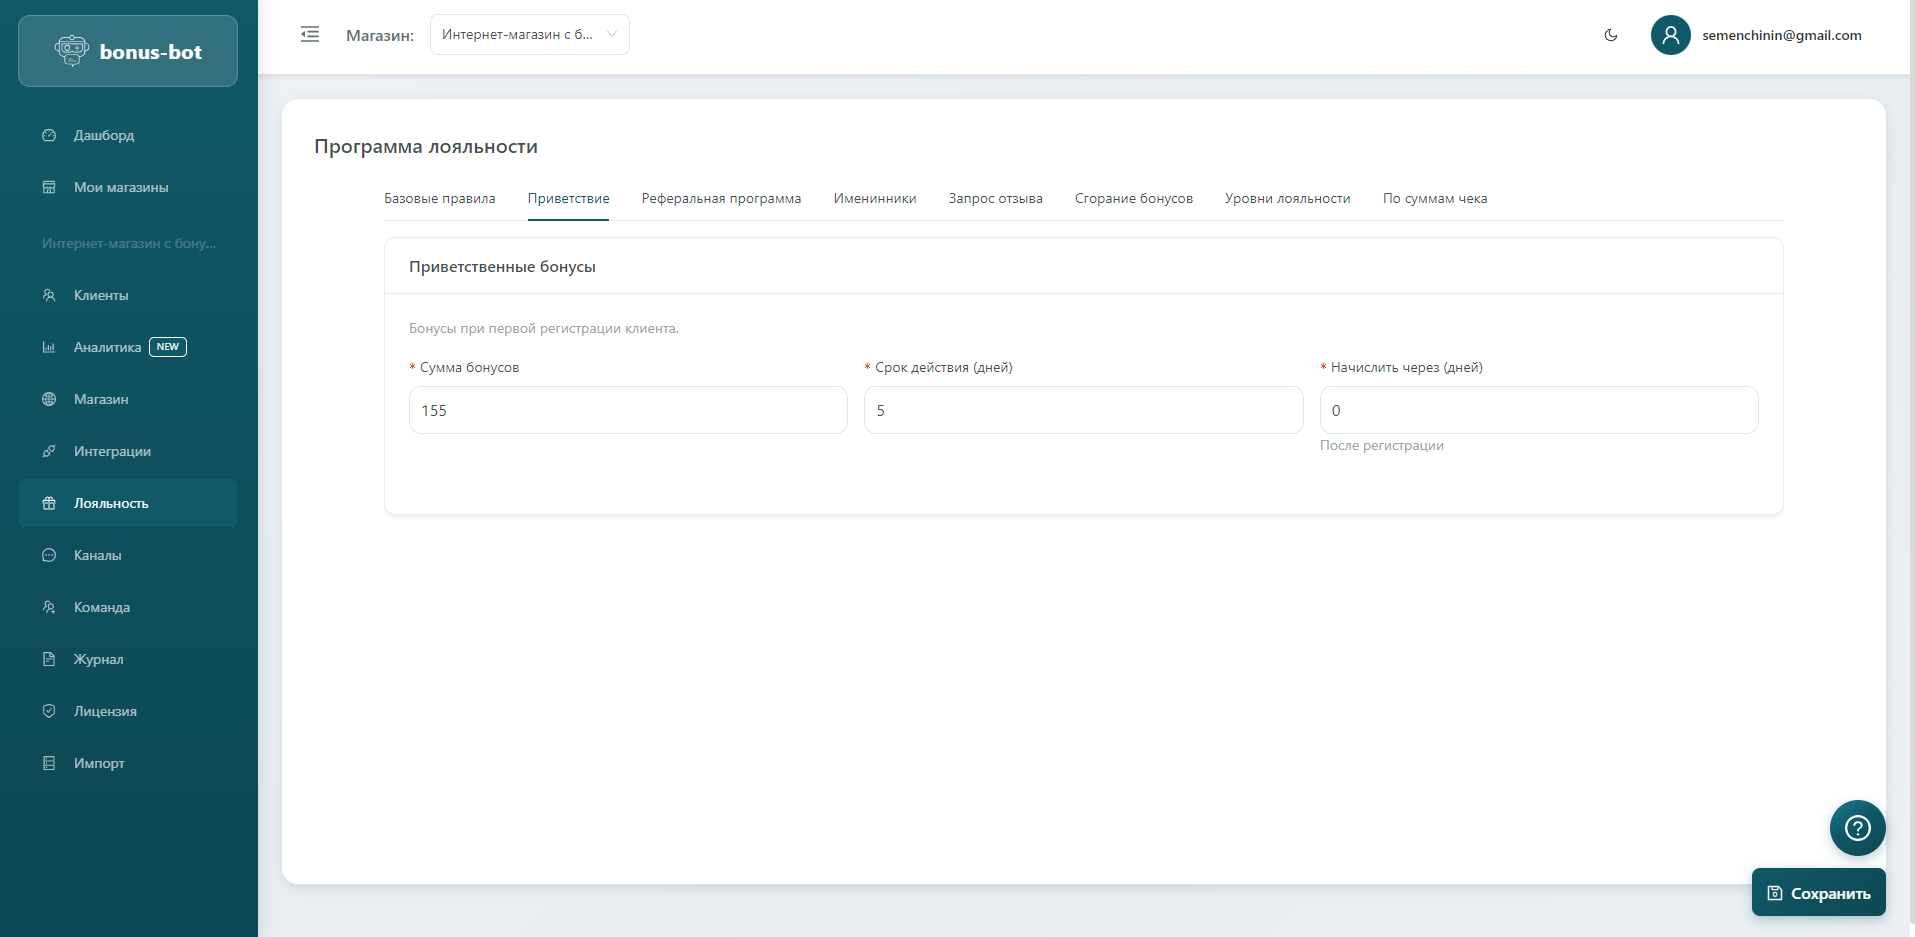1915x937 pixels.
Task: Open the Мои магазины sidebar link
Action: tap(121, 187)
